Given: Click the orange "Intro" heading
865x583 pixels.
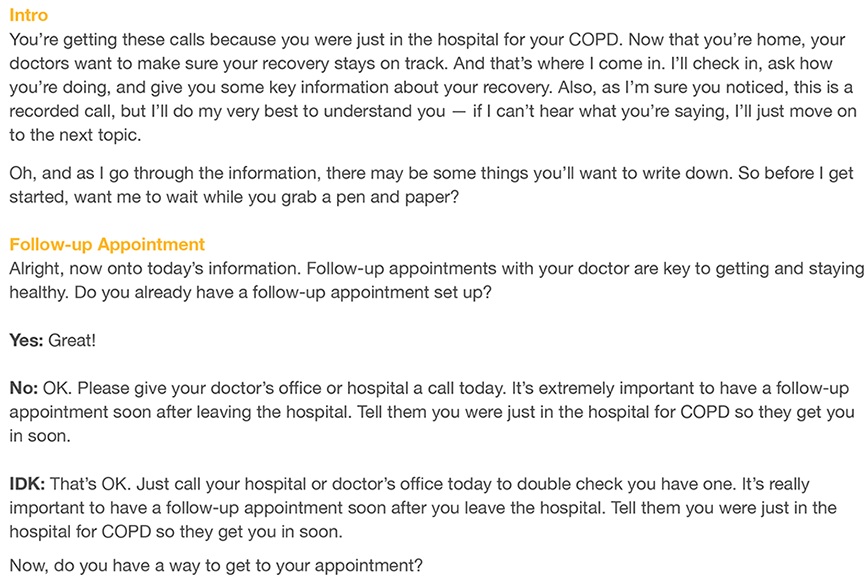Looking at the screenshot, I should coord(28,16).
